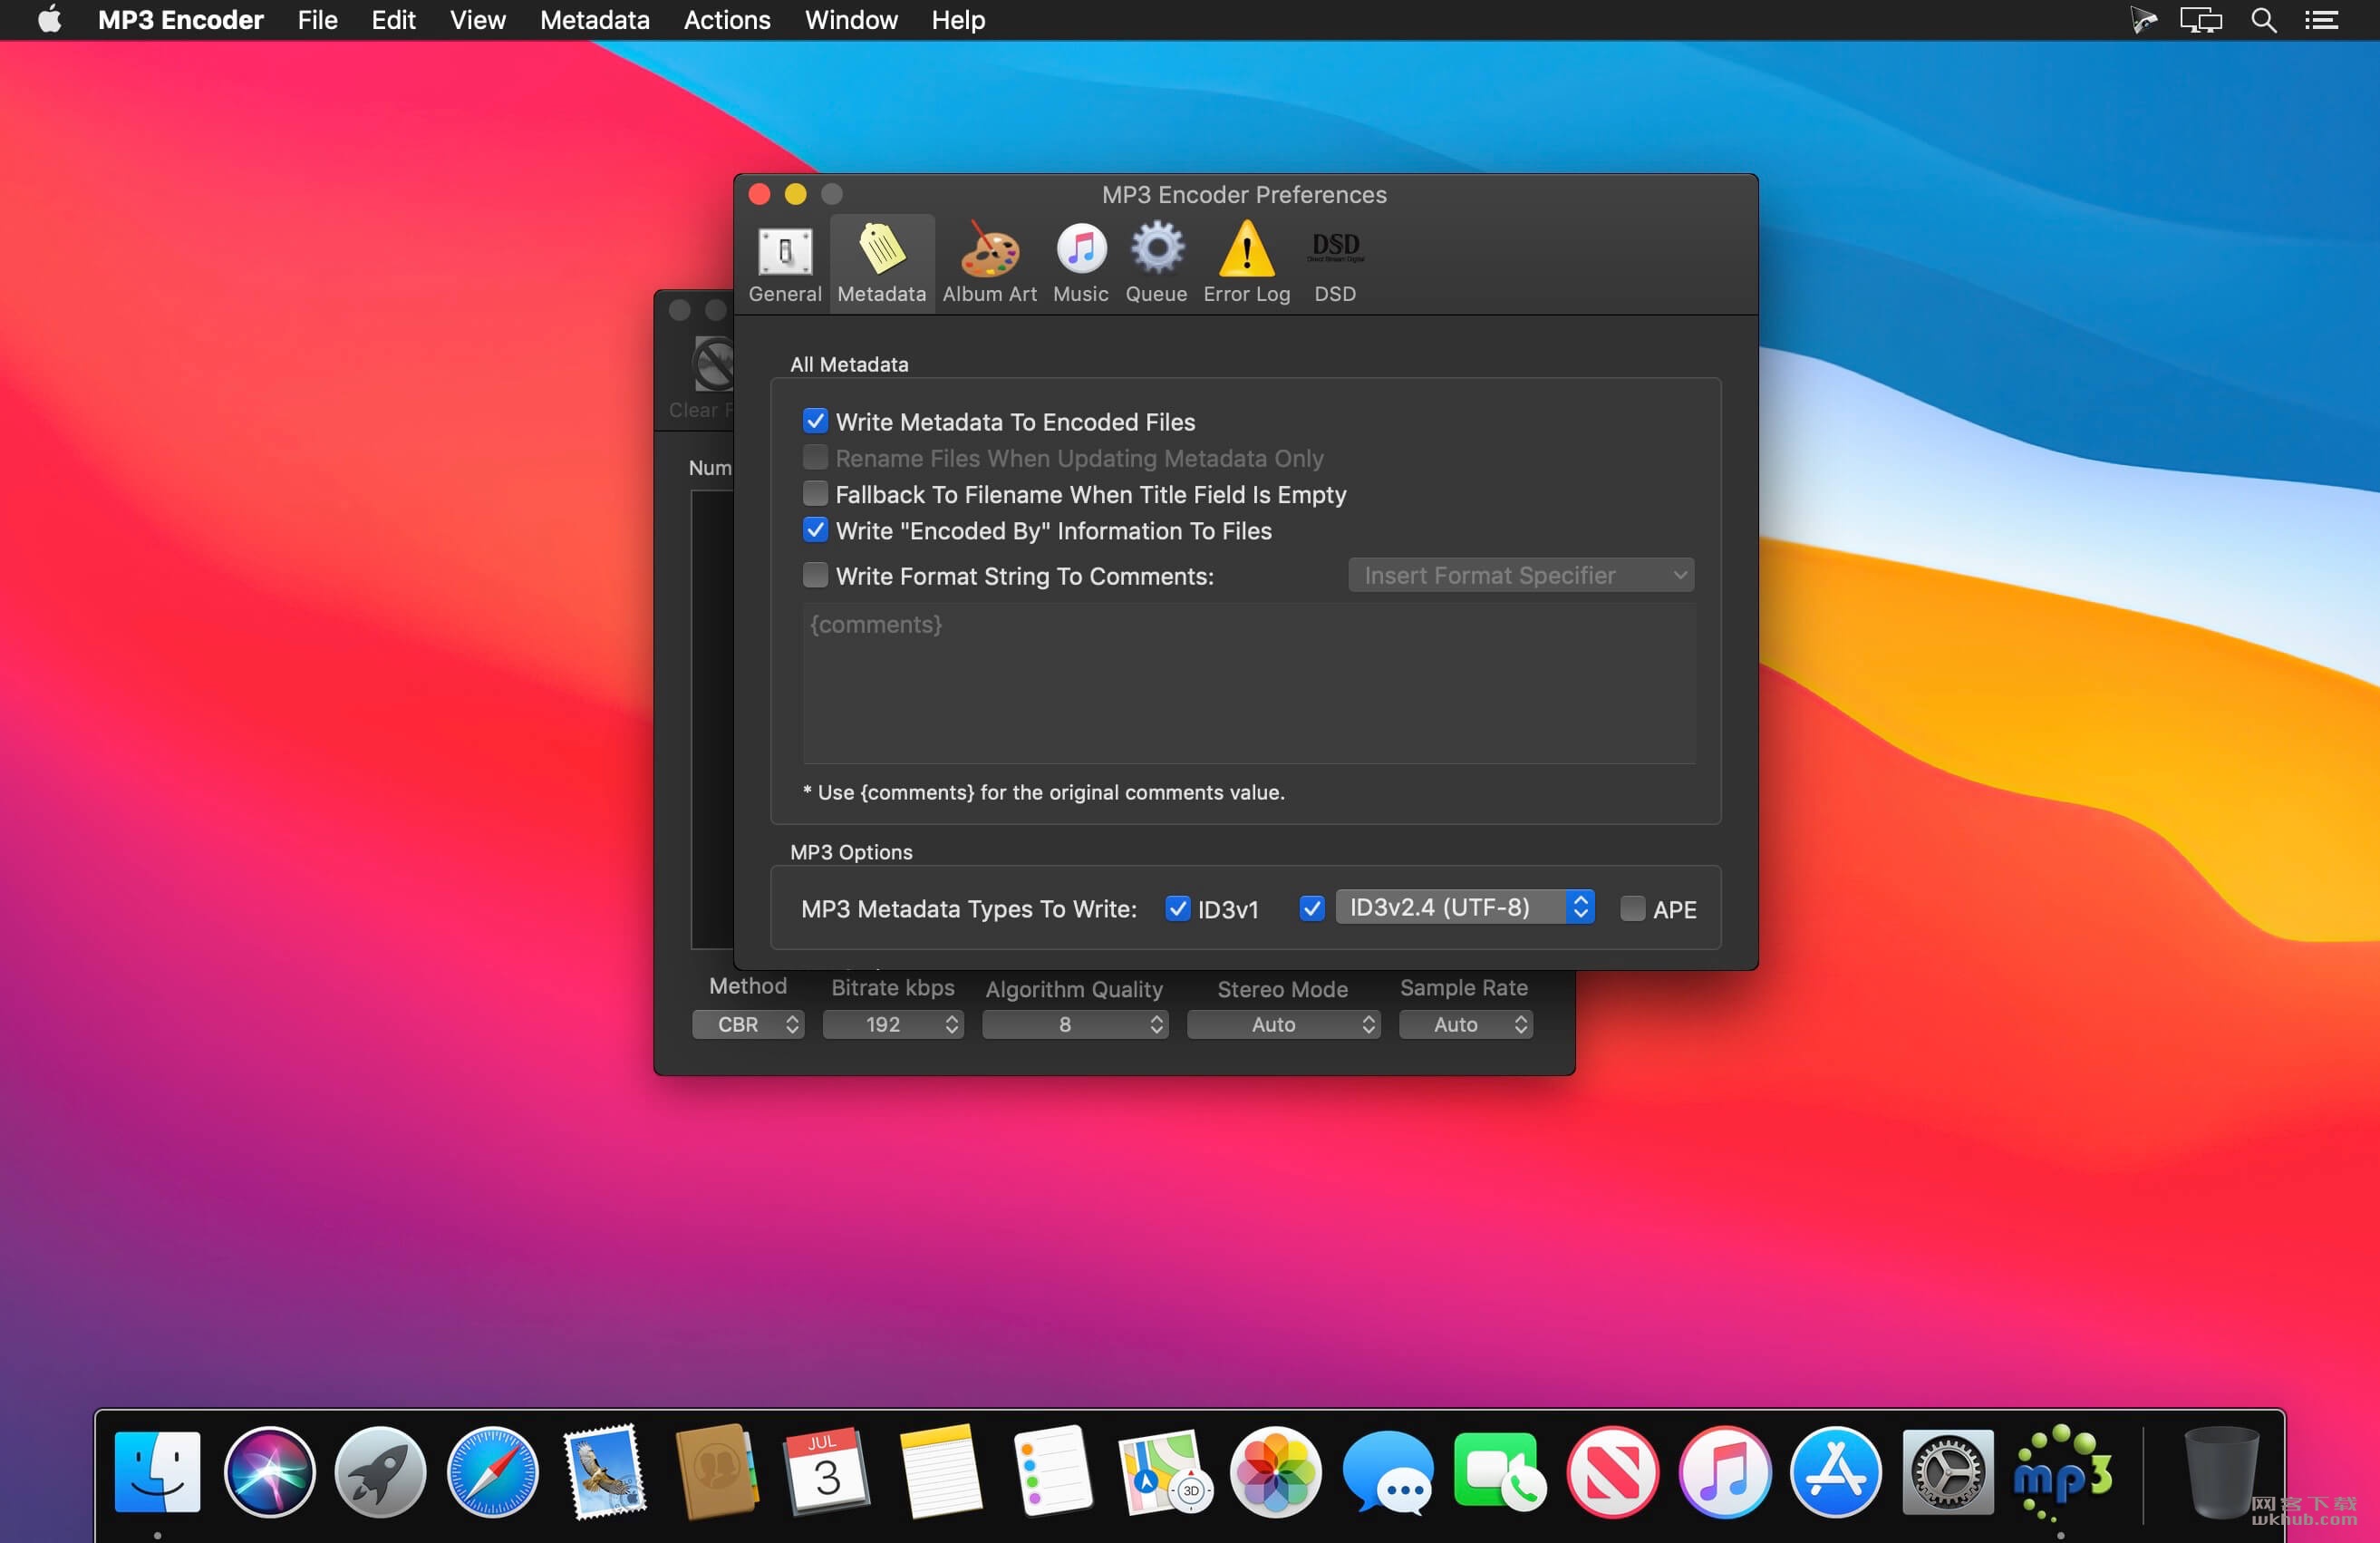Open the Bitrate kbps 192 dropdown

click(x=893, y=1024)
